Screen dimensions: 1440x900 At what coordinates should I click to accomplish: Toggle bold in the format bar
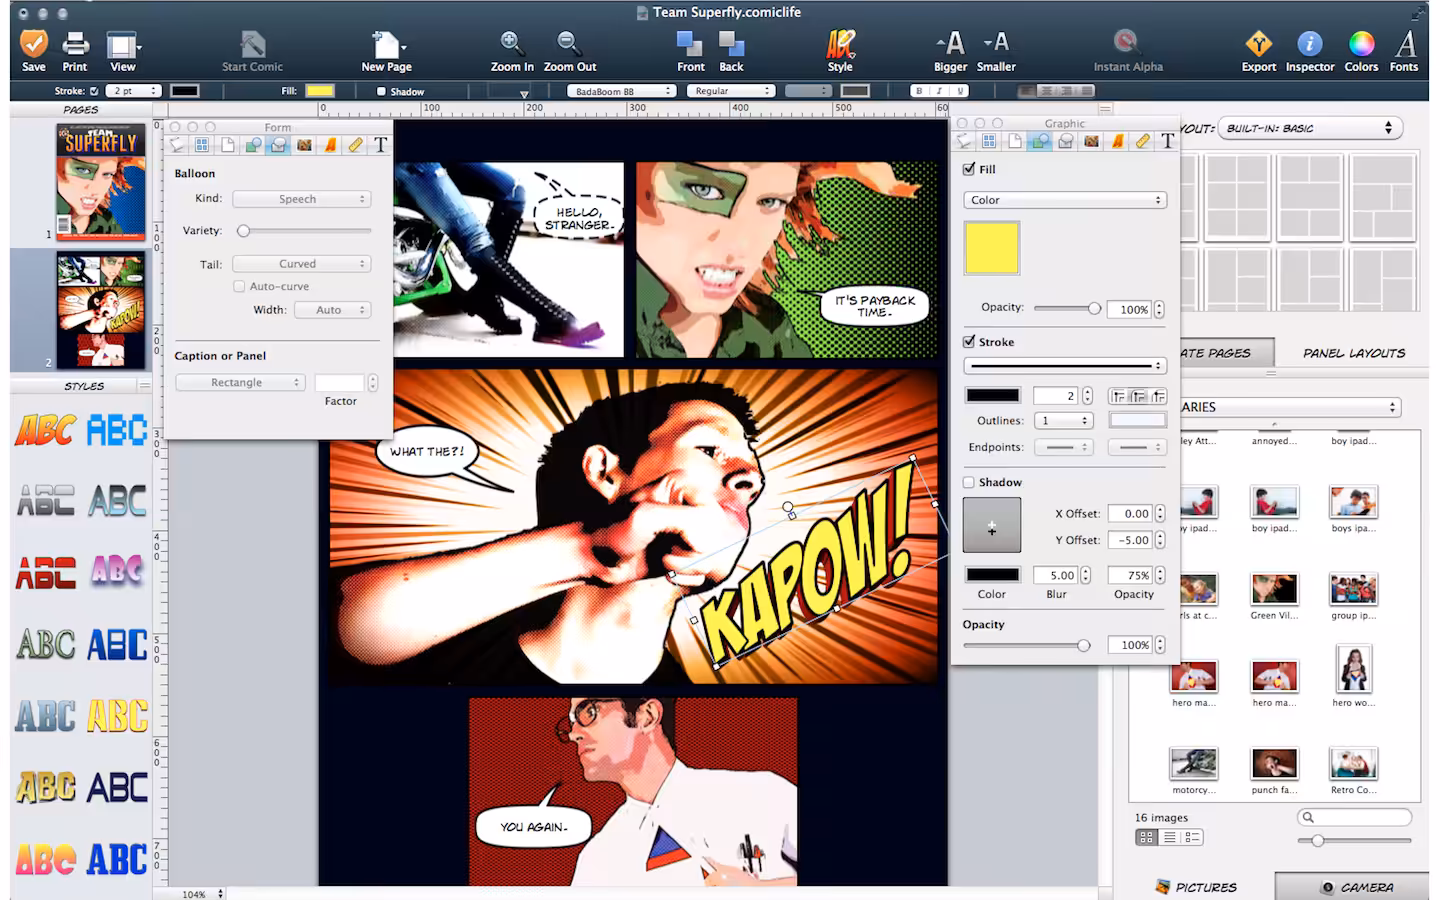pyautogui.click(x=920, y=91)
